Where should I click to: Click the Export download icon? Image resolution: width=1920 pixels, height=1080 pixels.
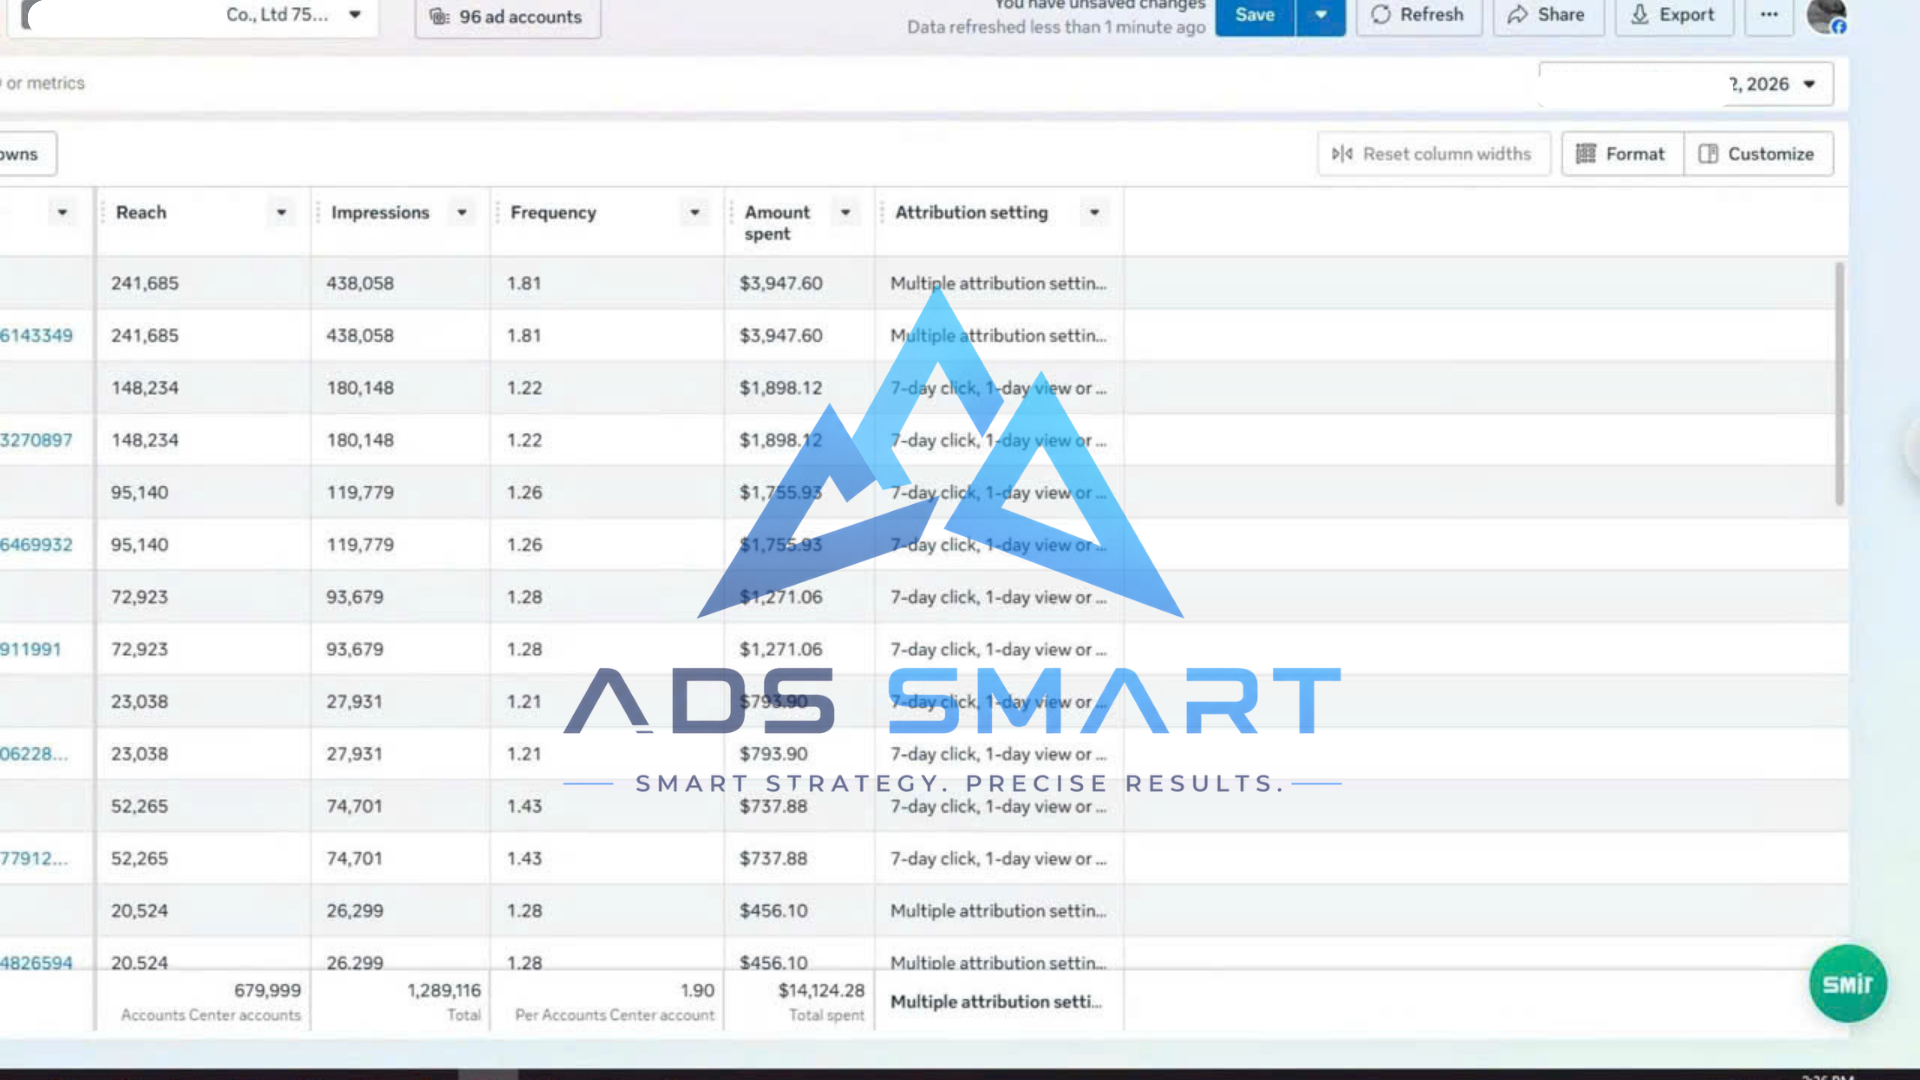(1640, 15)
